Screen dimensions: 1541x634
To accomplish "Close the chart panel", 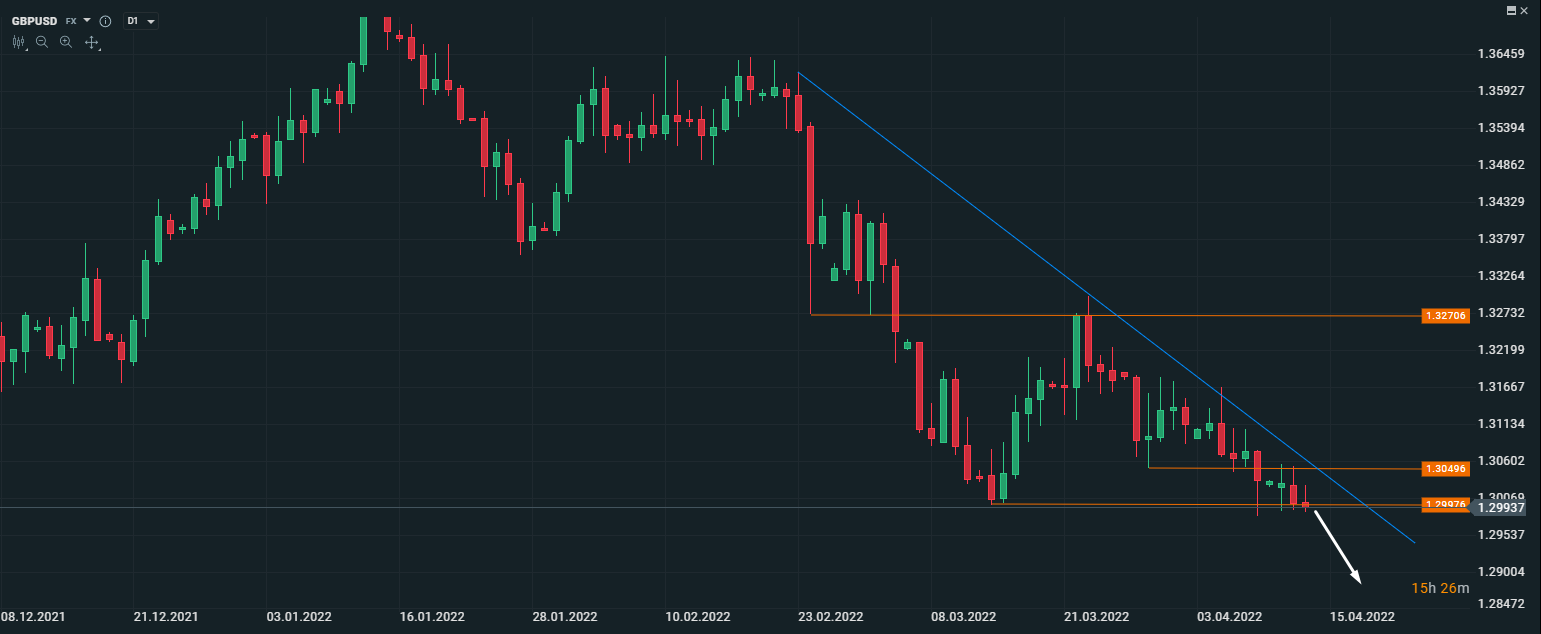I will click(1524, 10).
